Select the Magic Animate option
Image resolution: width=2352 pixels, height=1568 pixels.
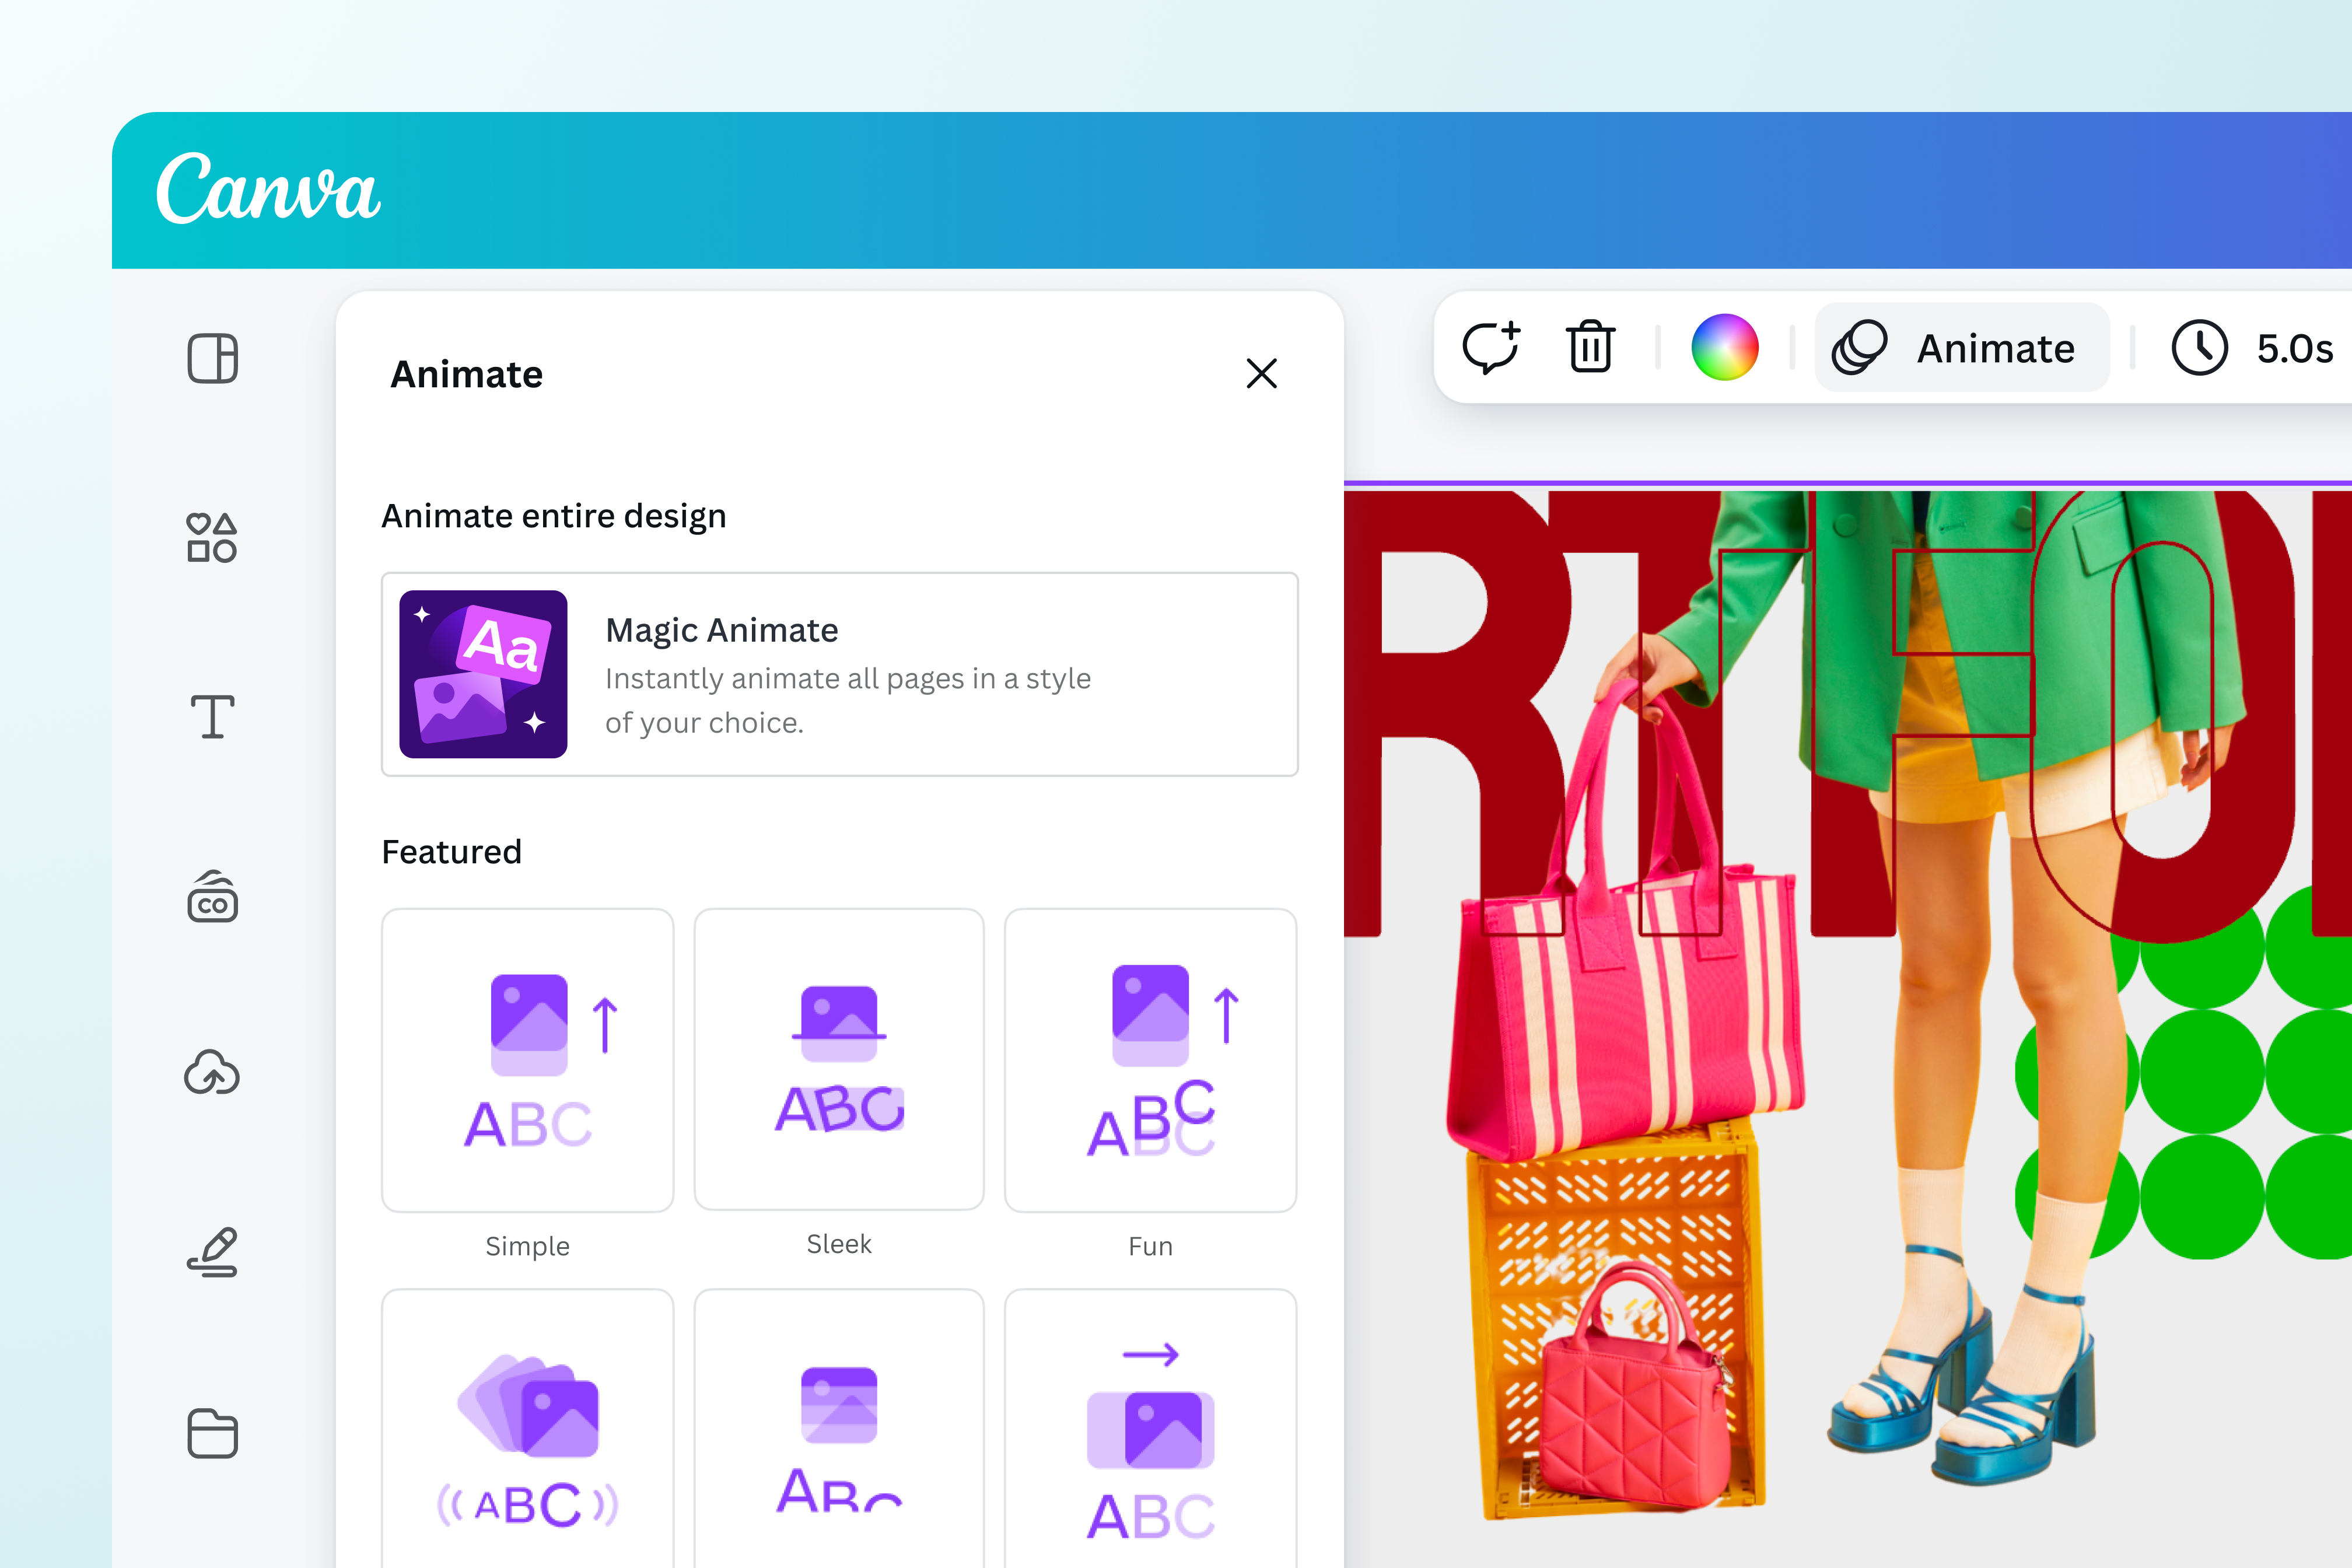[840, 674]
